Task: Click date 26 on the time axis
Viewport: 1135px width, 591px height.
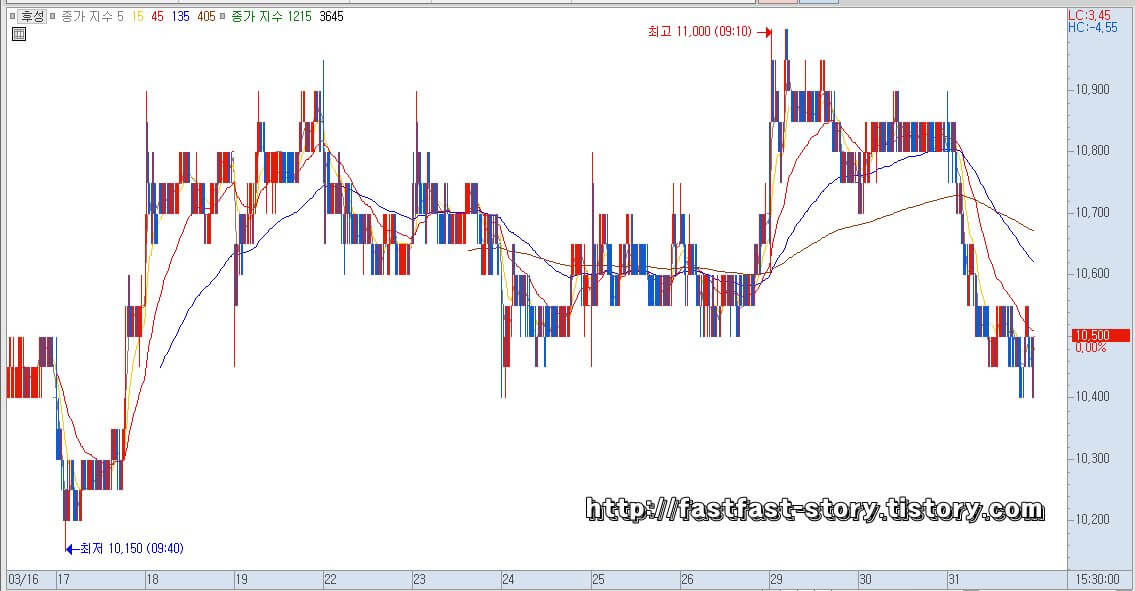Action: (x=687, y=579)
